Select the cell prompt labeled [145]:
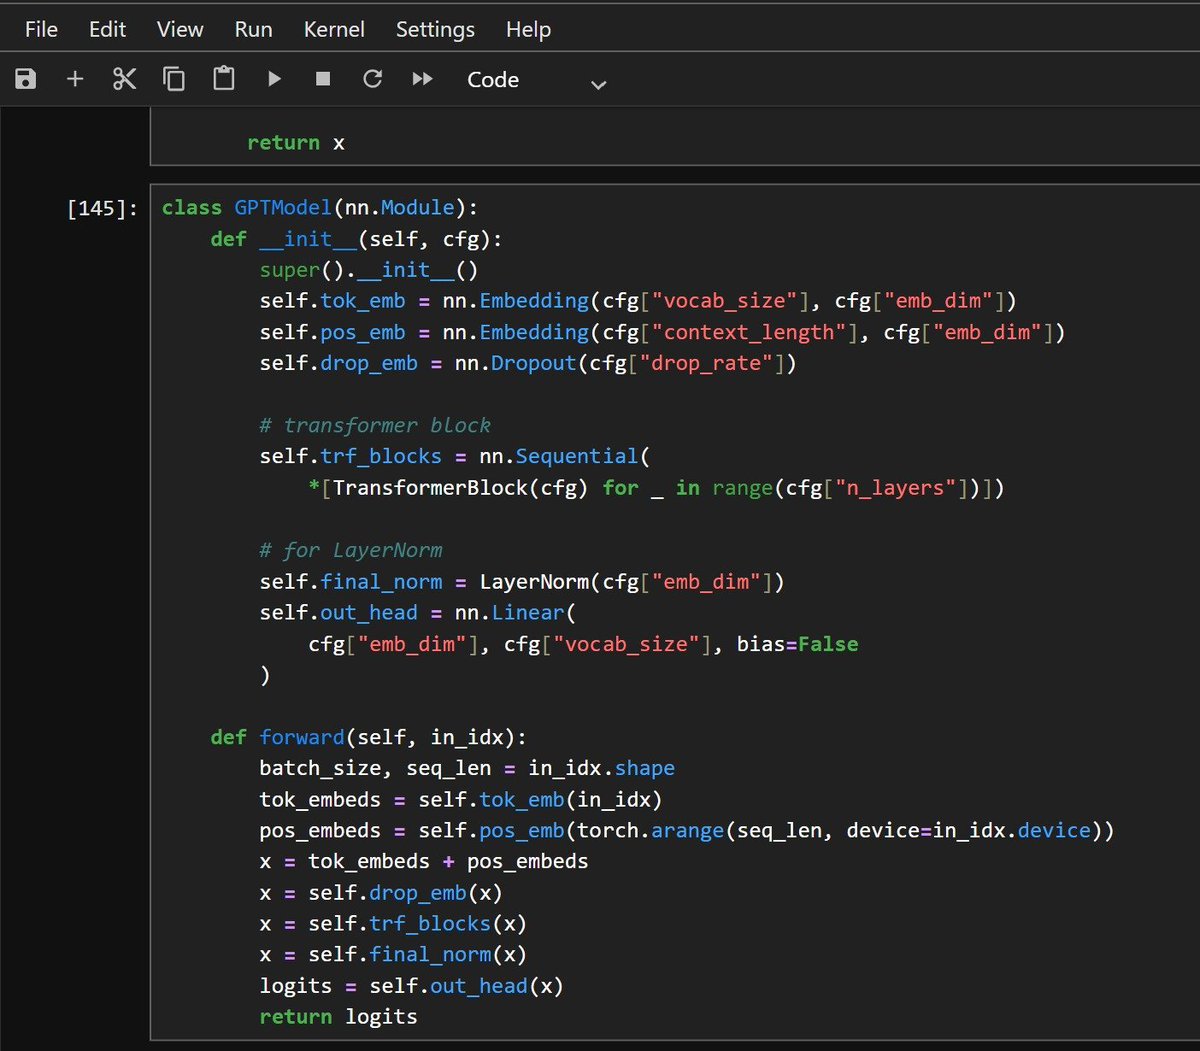This screenshot has width=1200, height=1051. (x=102, y=209)
